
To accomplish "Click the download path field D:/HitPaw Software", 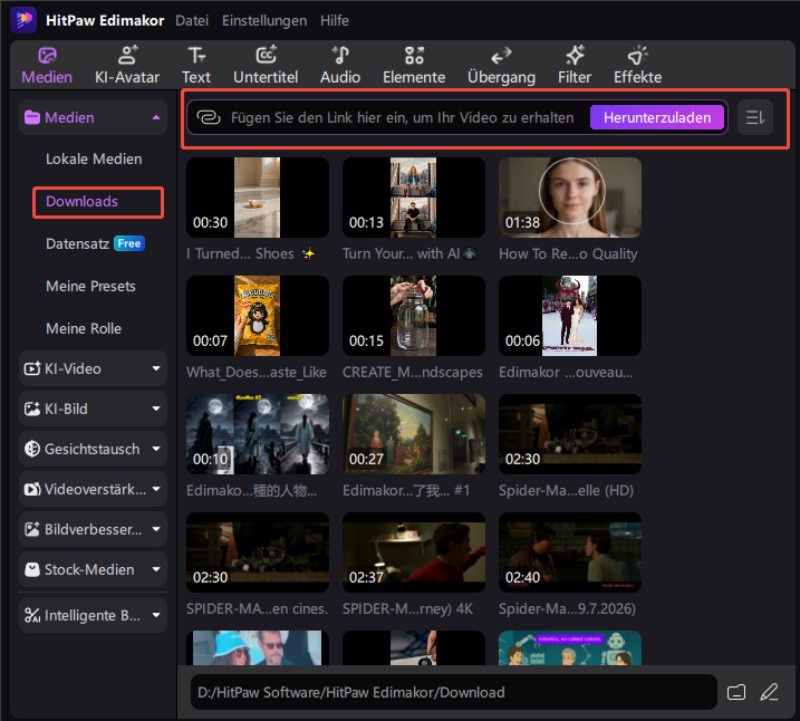I will [454, 692].
